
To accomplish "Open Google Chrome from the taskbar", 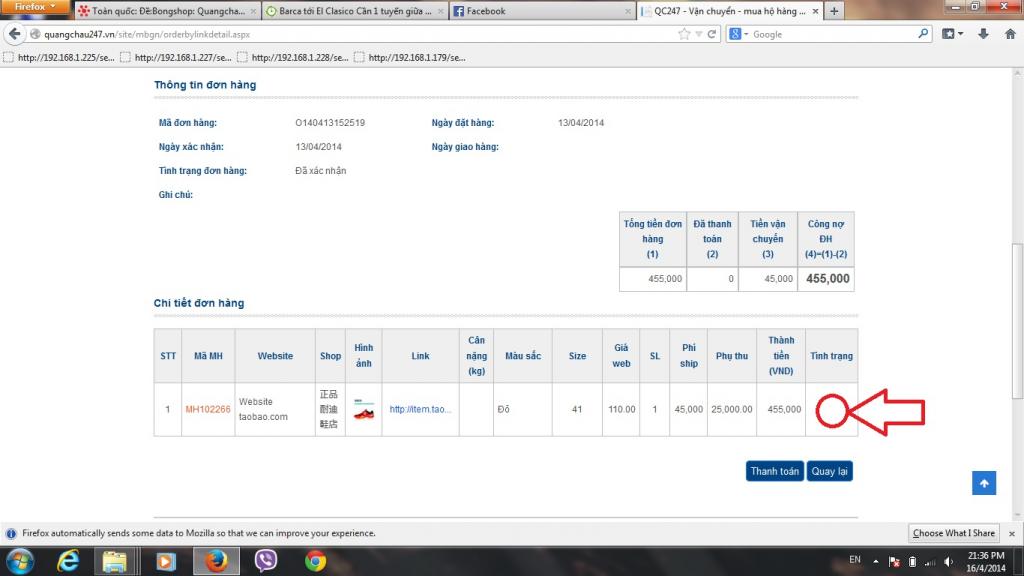I will click(315, 561).
